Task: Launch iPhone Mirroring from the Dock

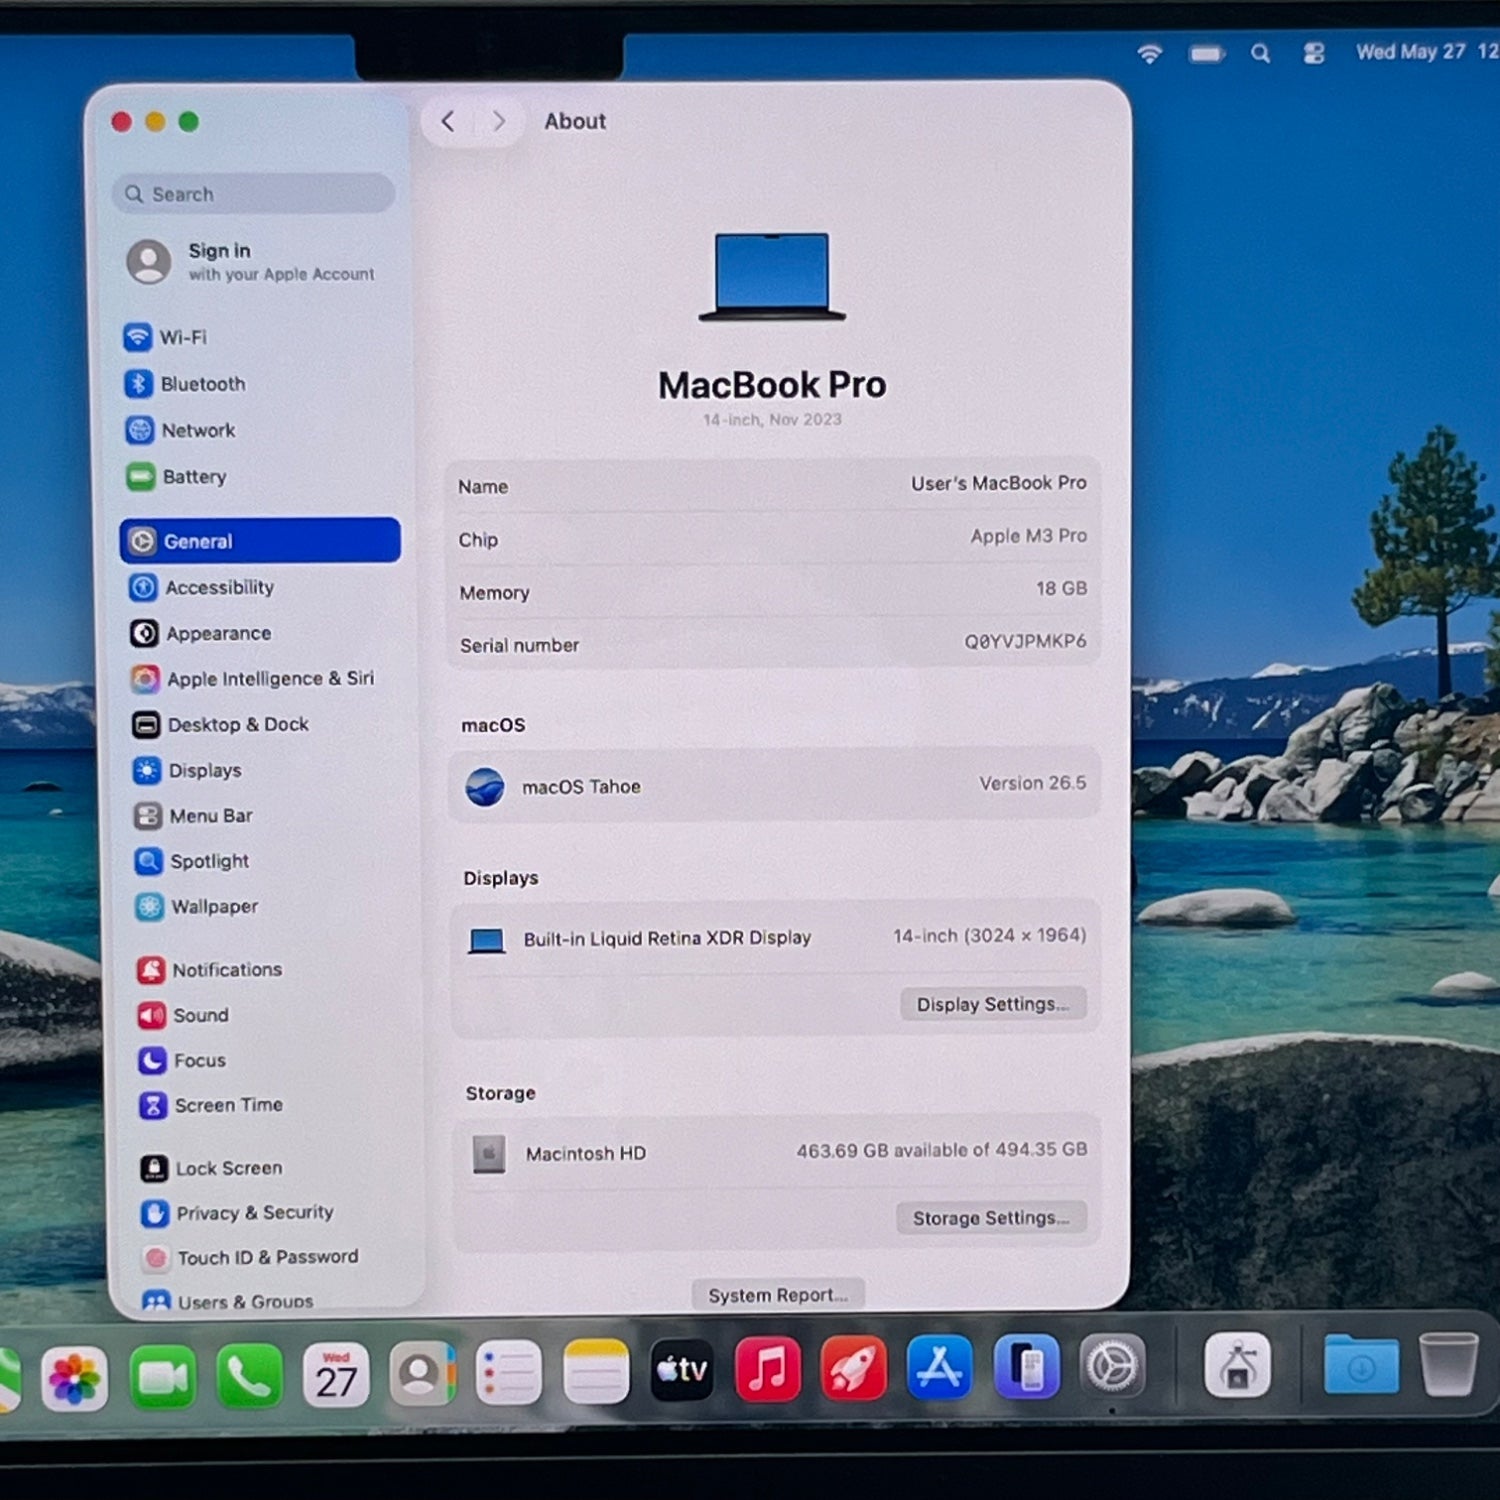Action: click(x=1027, y=1366)
